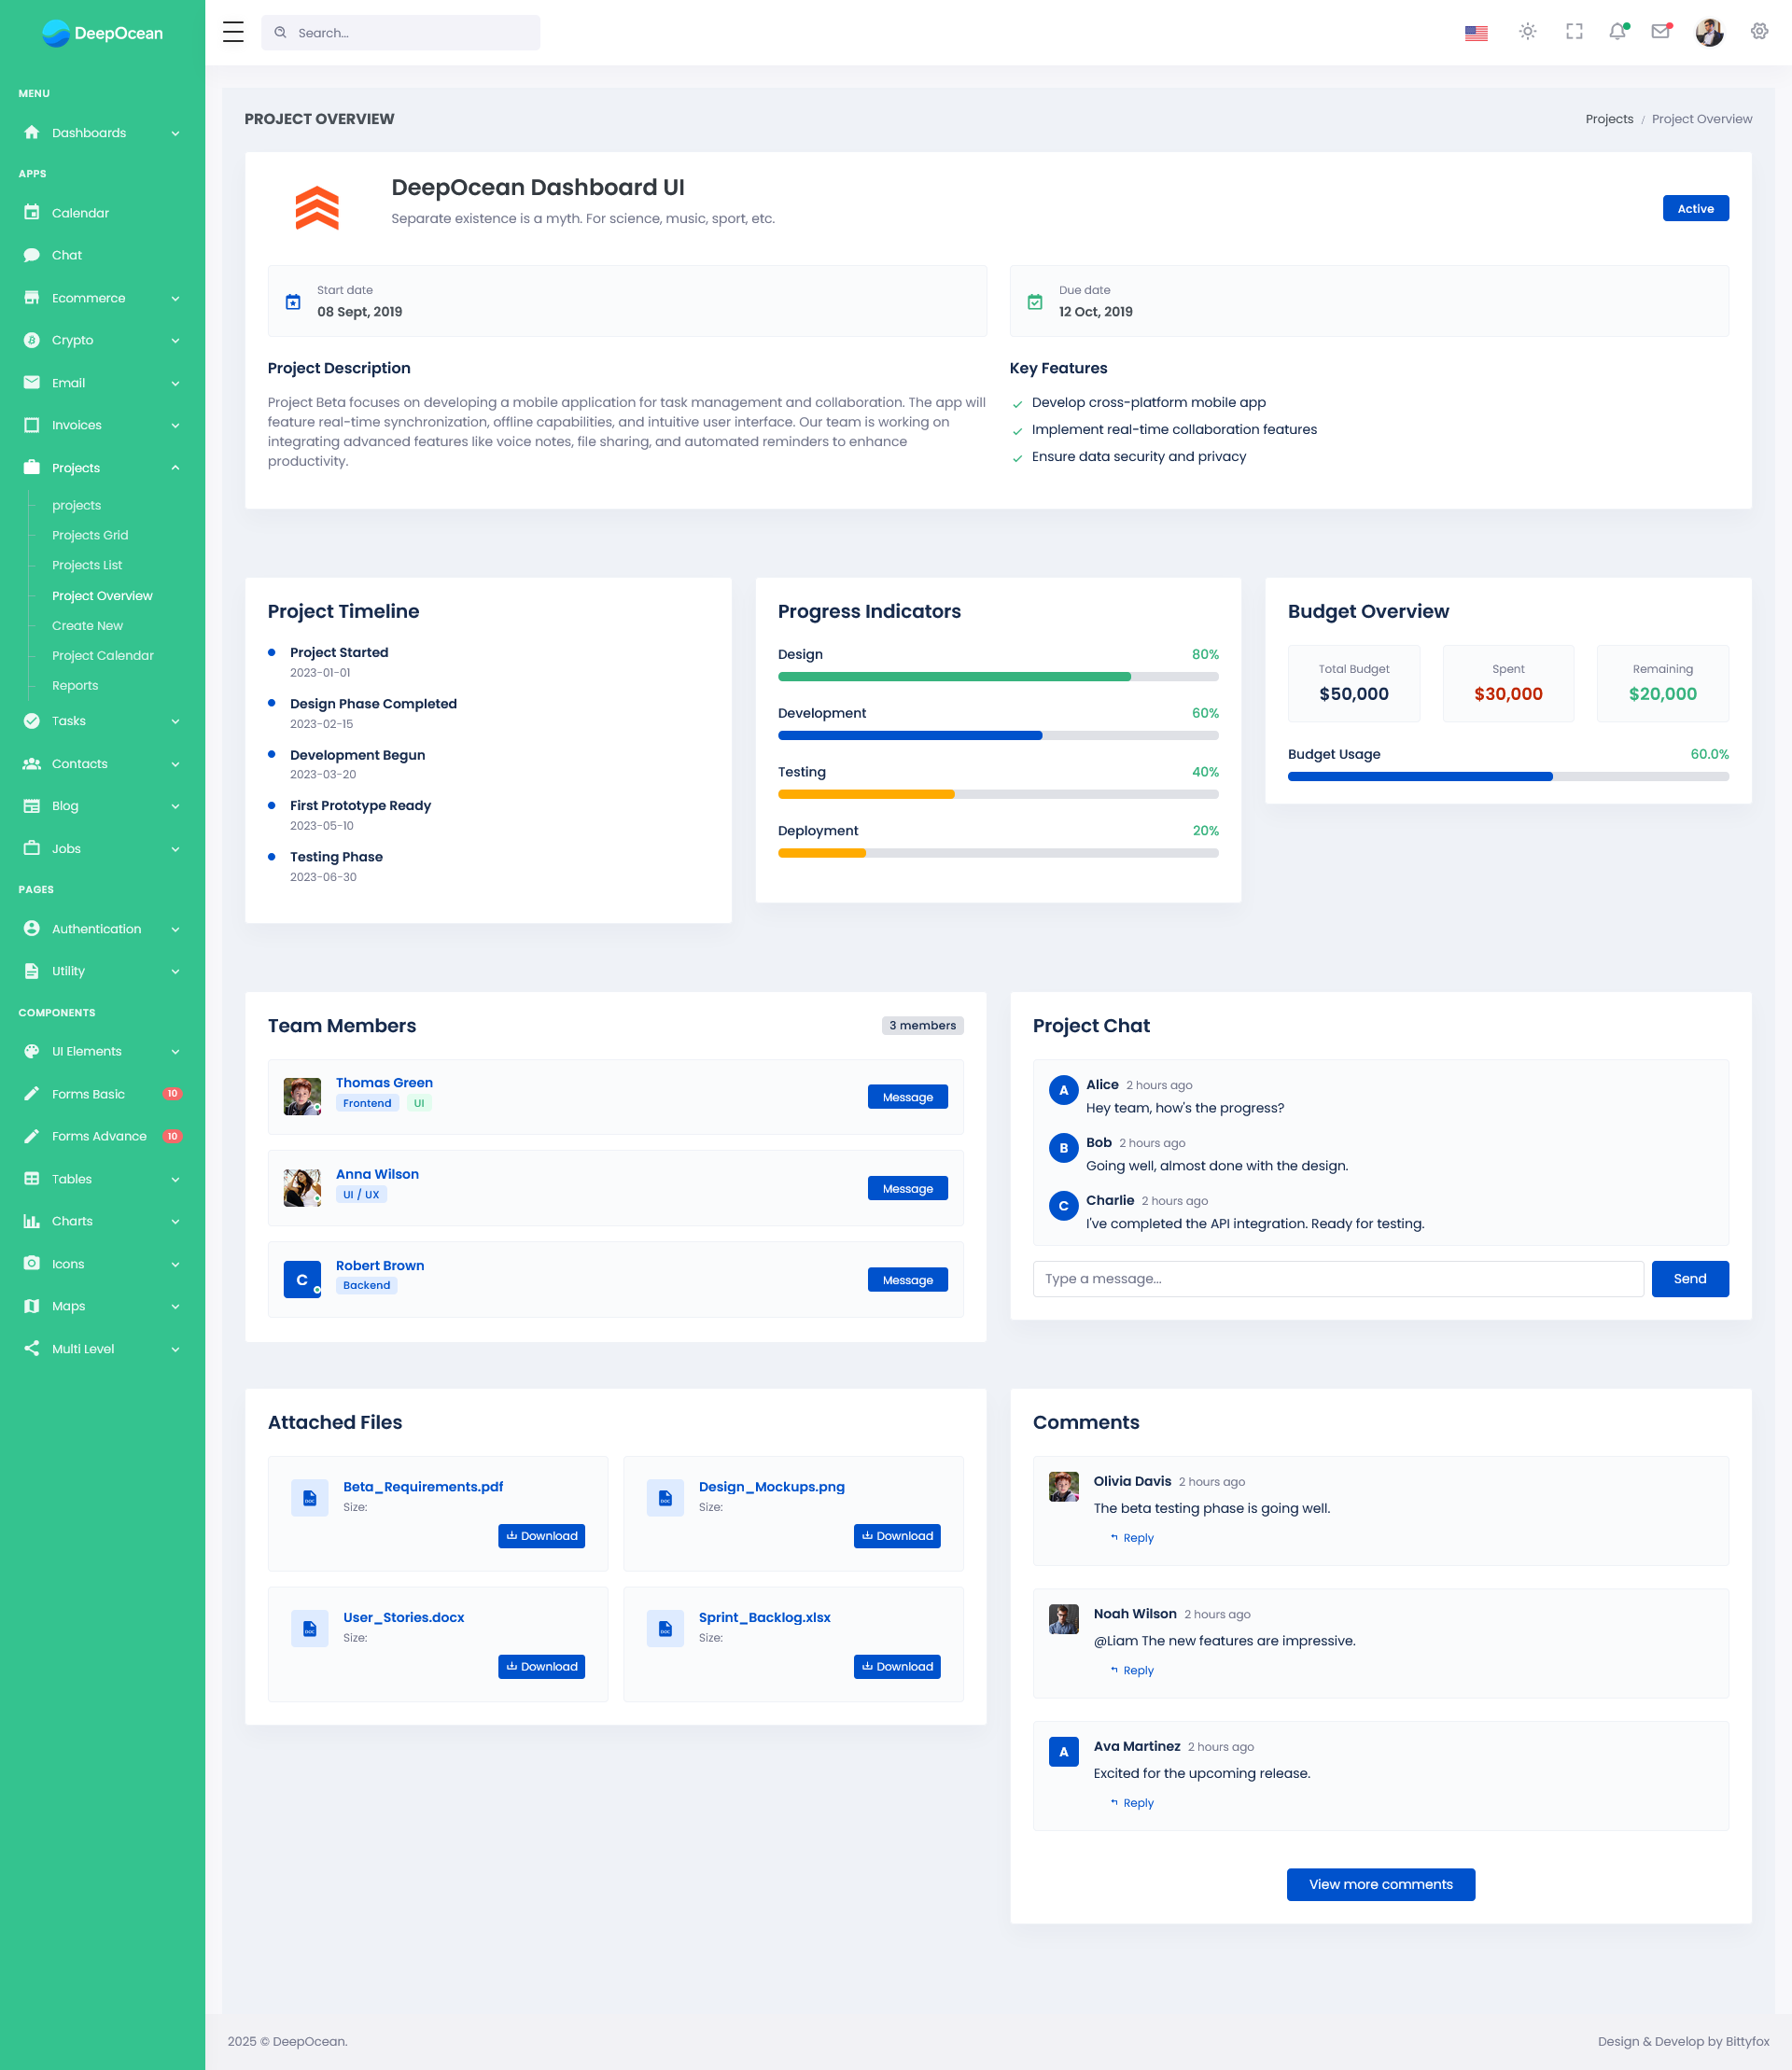The width and height of the screenshot is (1792, 2070).
Task: Collapse the Projects sidebar section
Action: pos(75,467)
